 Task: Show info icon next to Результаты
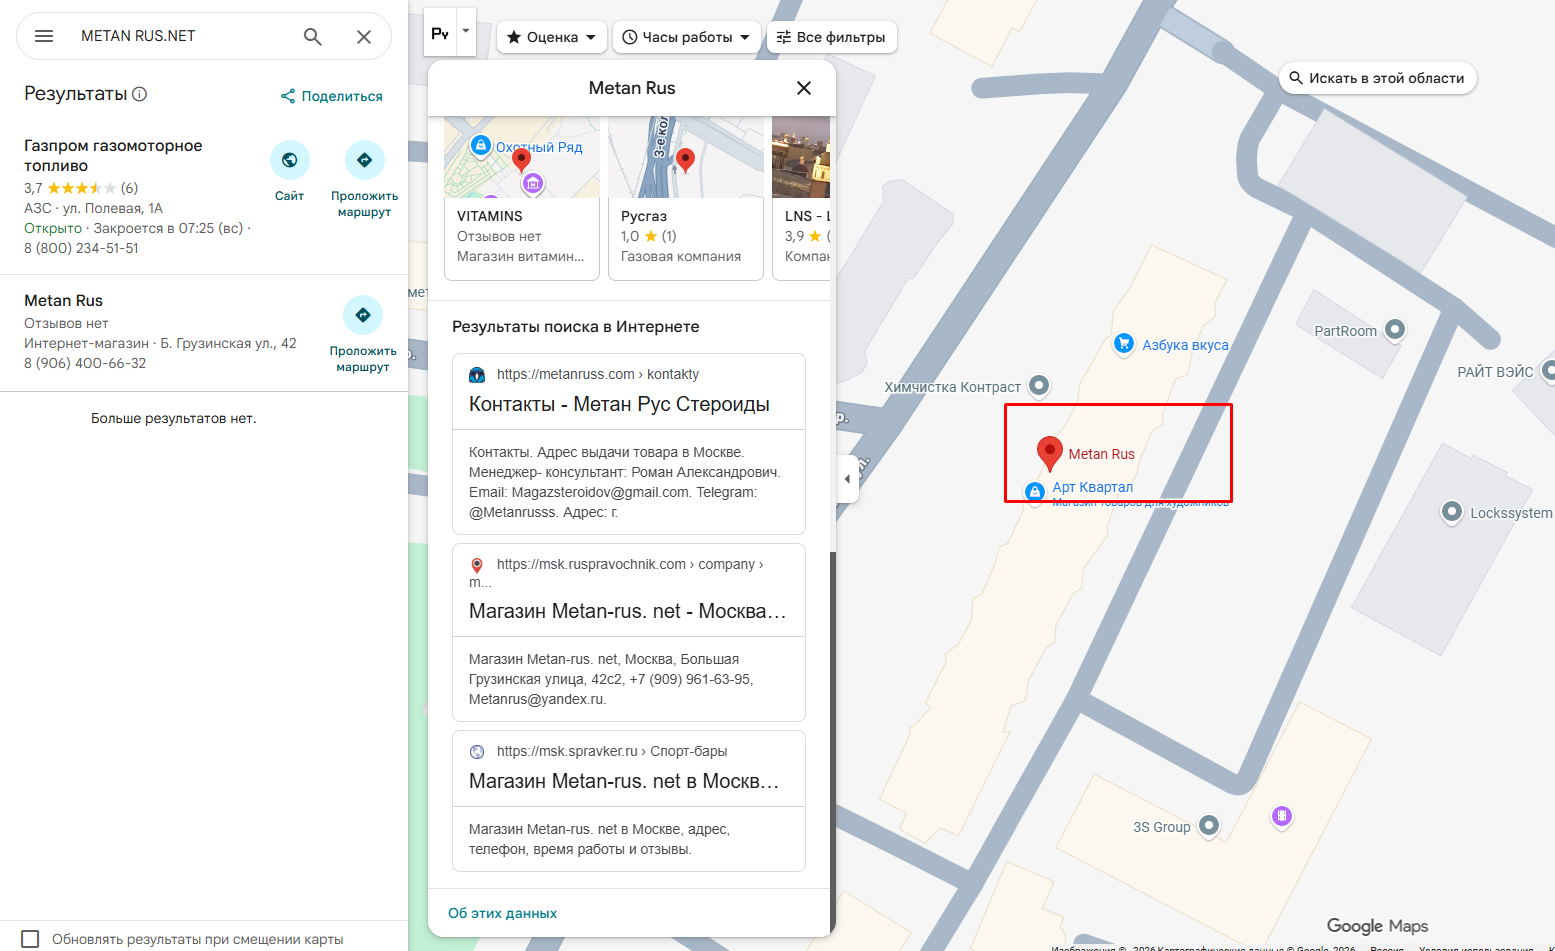140,94
